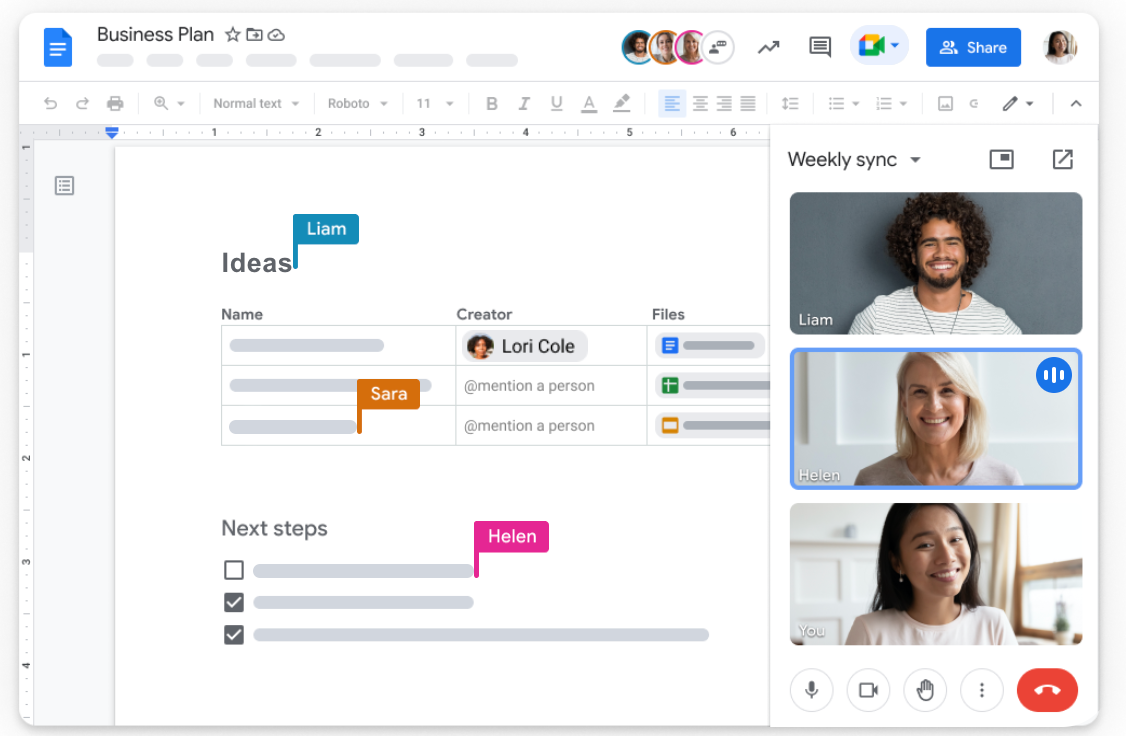Open the Roboto font dropdown
Screen dimensions: 1126x736
point(357,103)
